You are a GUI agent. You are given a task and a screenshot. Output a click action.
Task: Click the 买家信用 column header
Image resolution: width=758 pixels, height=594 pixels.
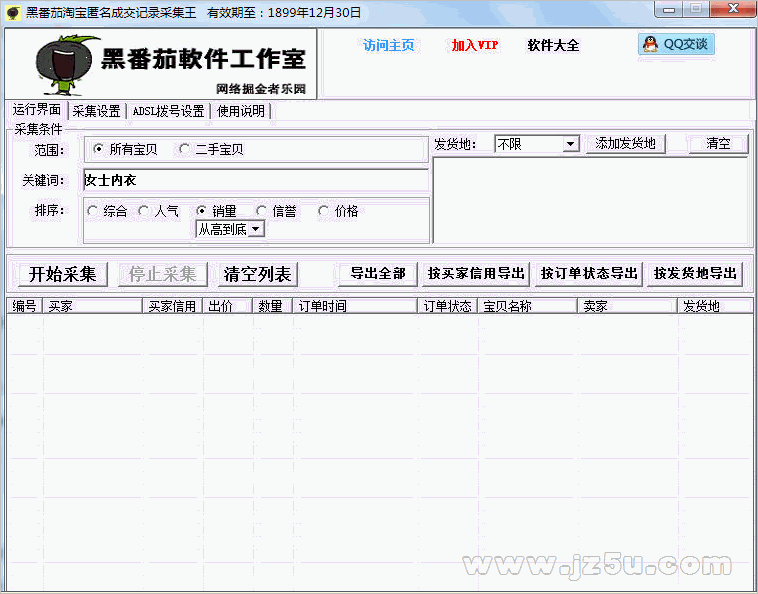pyautogui.click(x=173, y=306)
